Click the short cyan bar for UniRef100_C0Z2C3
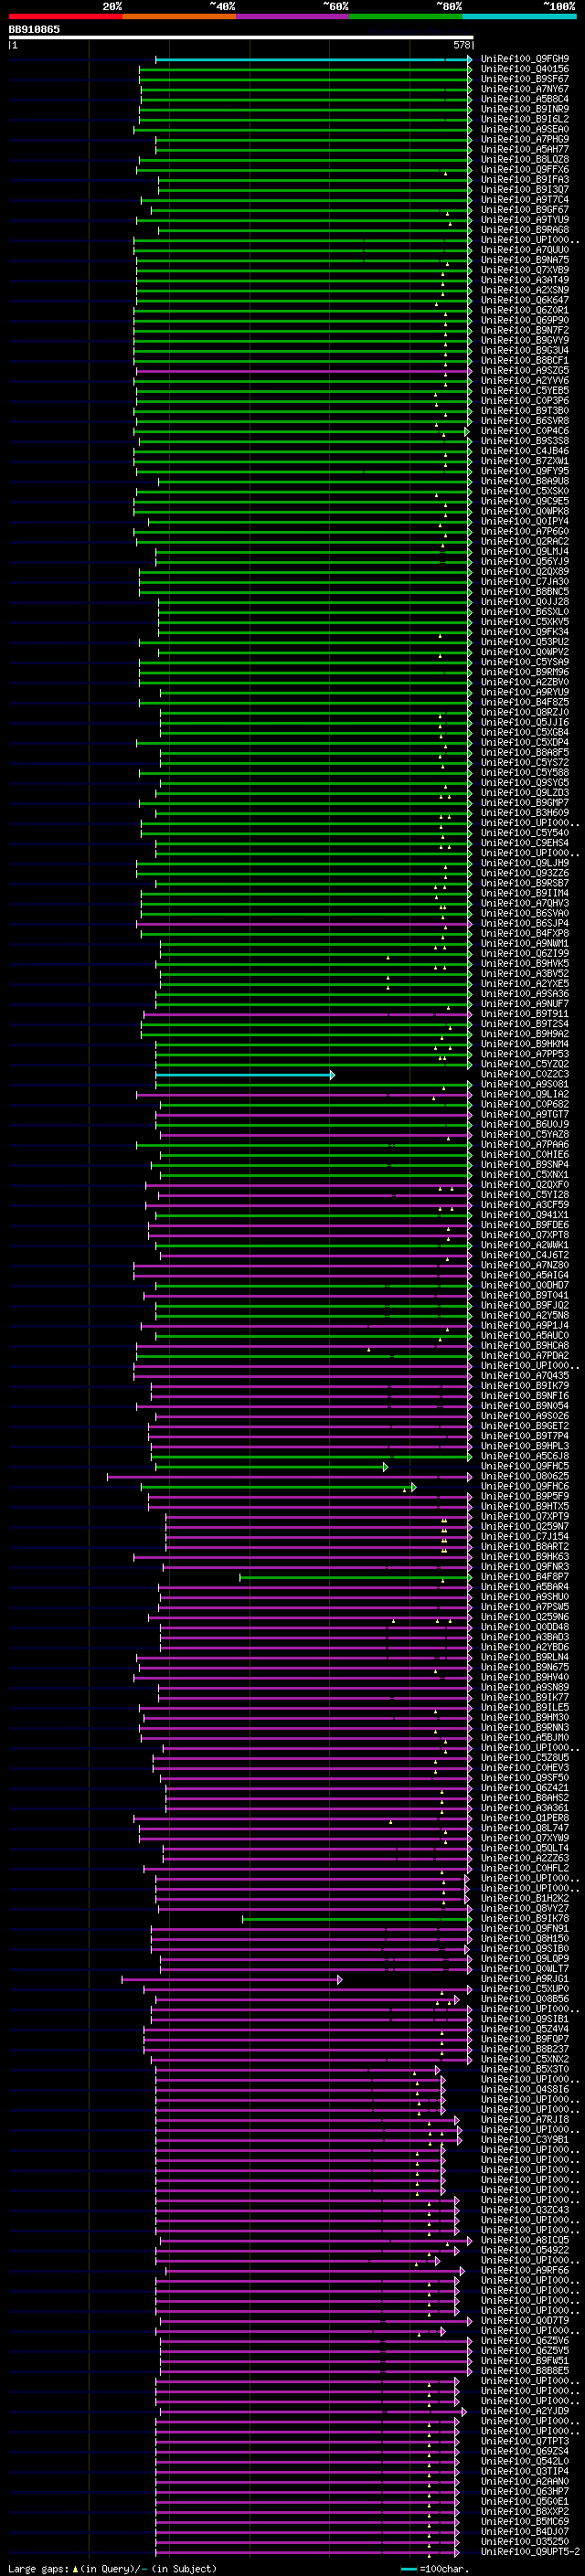The image size is (585, 2576). pyautogui.click(x=245, y=1075)
